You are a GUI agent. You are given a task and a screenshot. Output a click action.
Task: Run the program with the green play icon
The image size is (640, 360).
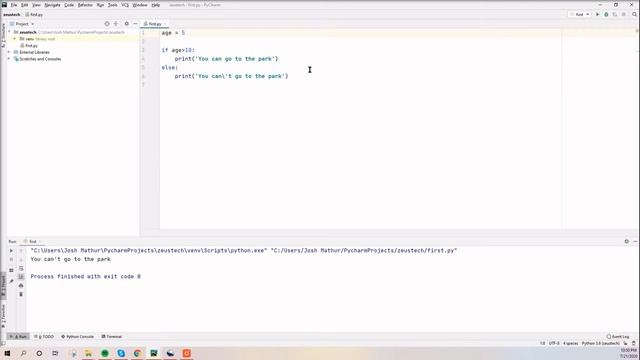598,14
